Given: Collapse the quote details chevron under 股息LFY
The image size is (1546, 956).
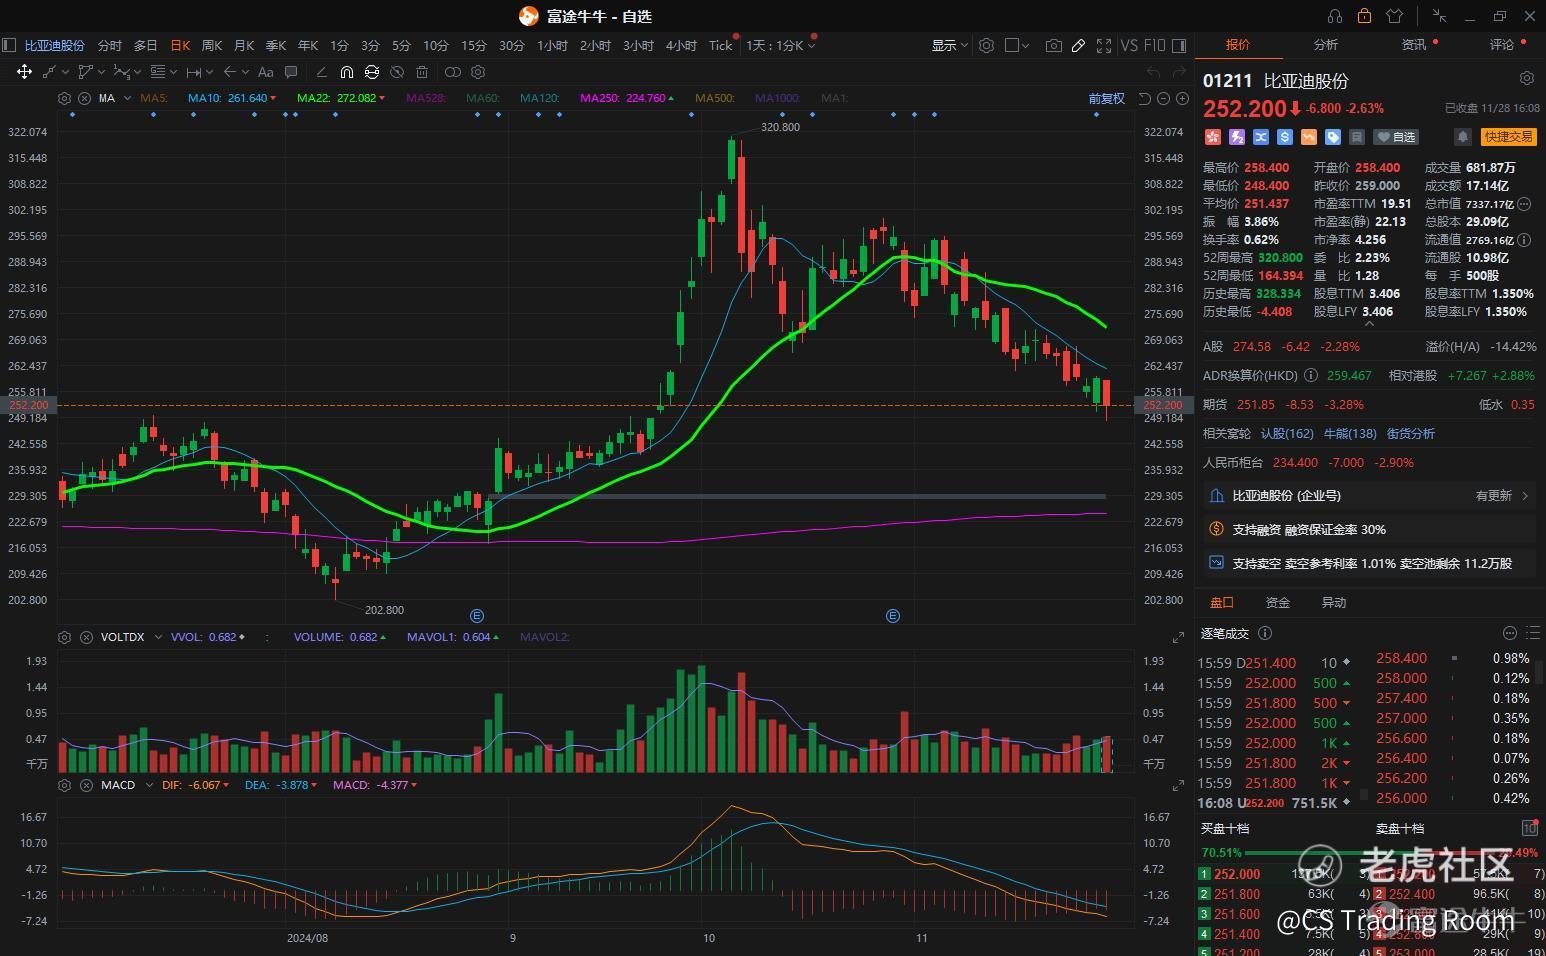Looking at the screenshot, I should 1369,323.
